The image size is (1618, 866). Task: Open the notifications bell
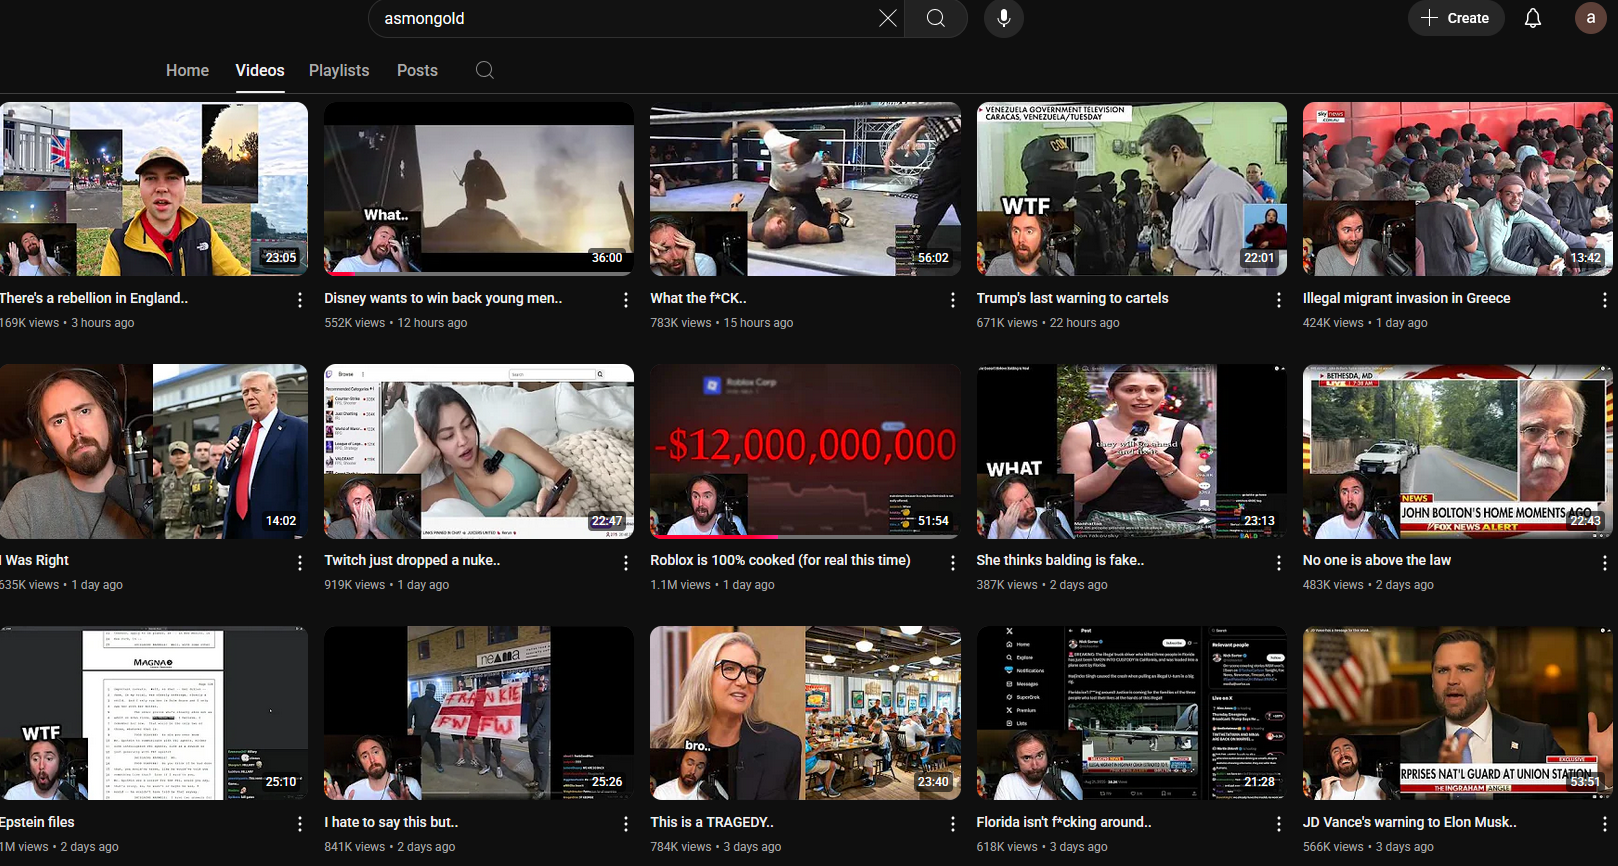[x=1532, y=18]
